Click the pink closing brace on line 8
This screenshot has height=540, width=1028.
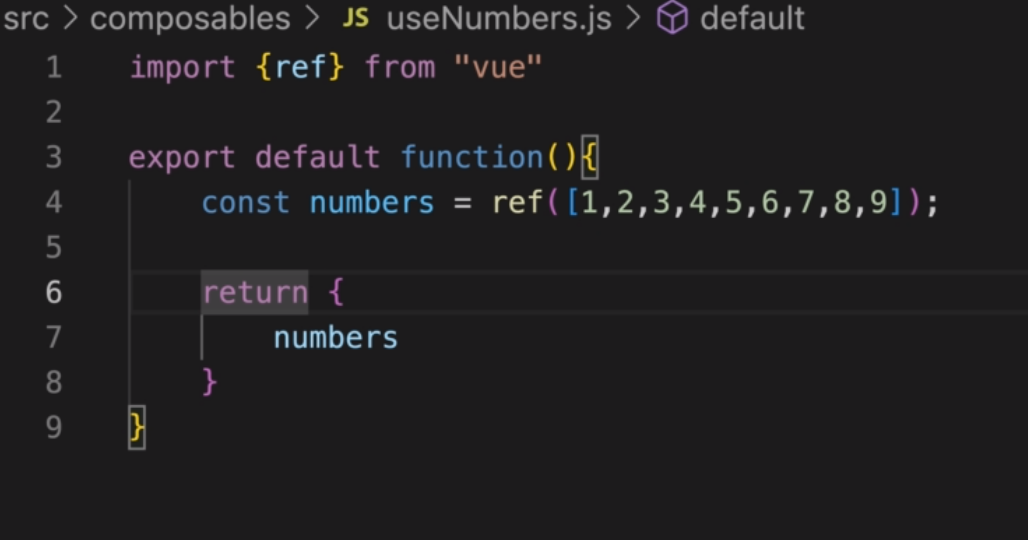coord(209,382)
